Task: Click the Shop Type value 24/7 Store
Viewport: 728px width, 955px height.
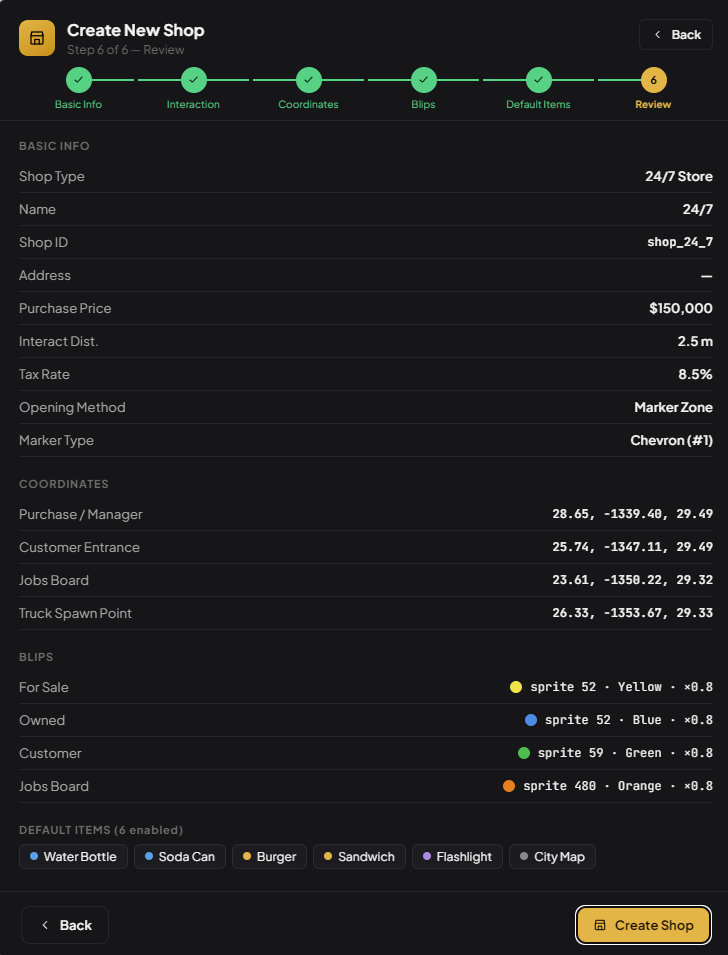Action: coord(679,177)
